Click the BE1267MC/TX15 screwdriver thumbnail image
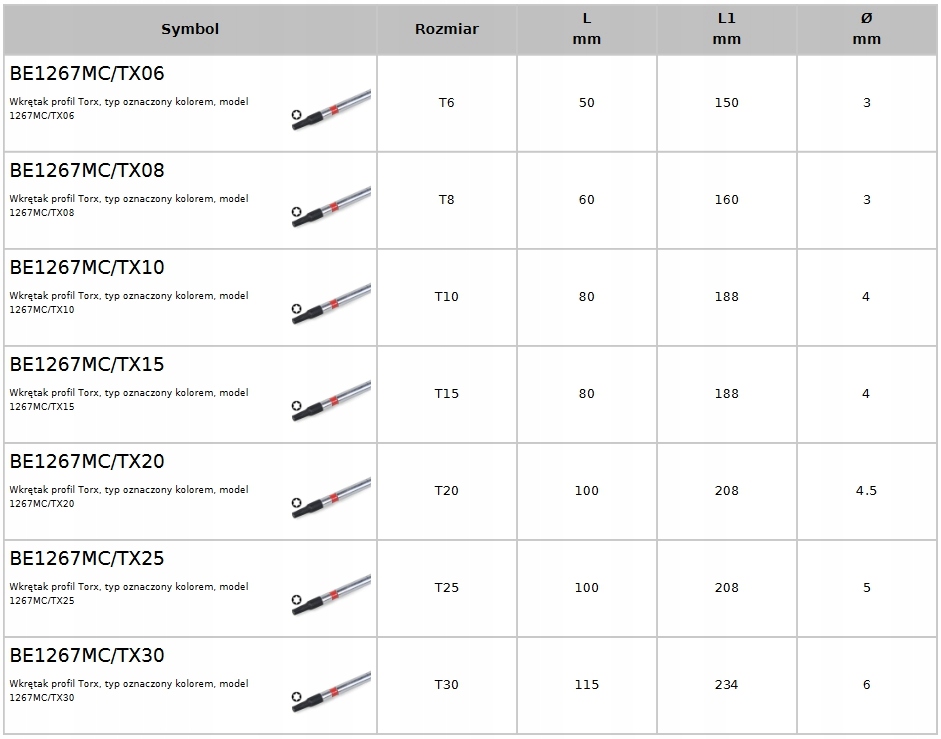 [x=331, y=399]
